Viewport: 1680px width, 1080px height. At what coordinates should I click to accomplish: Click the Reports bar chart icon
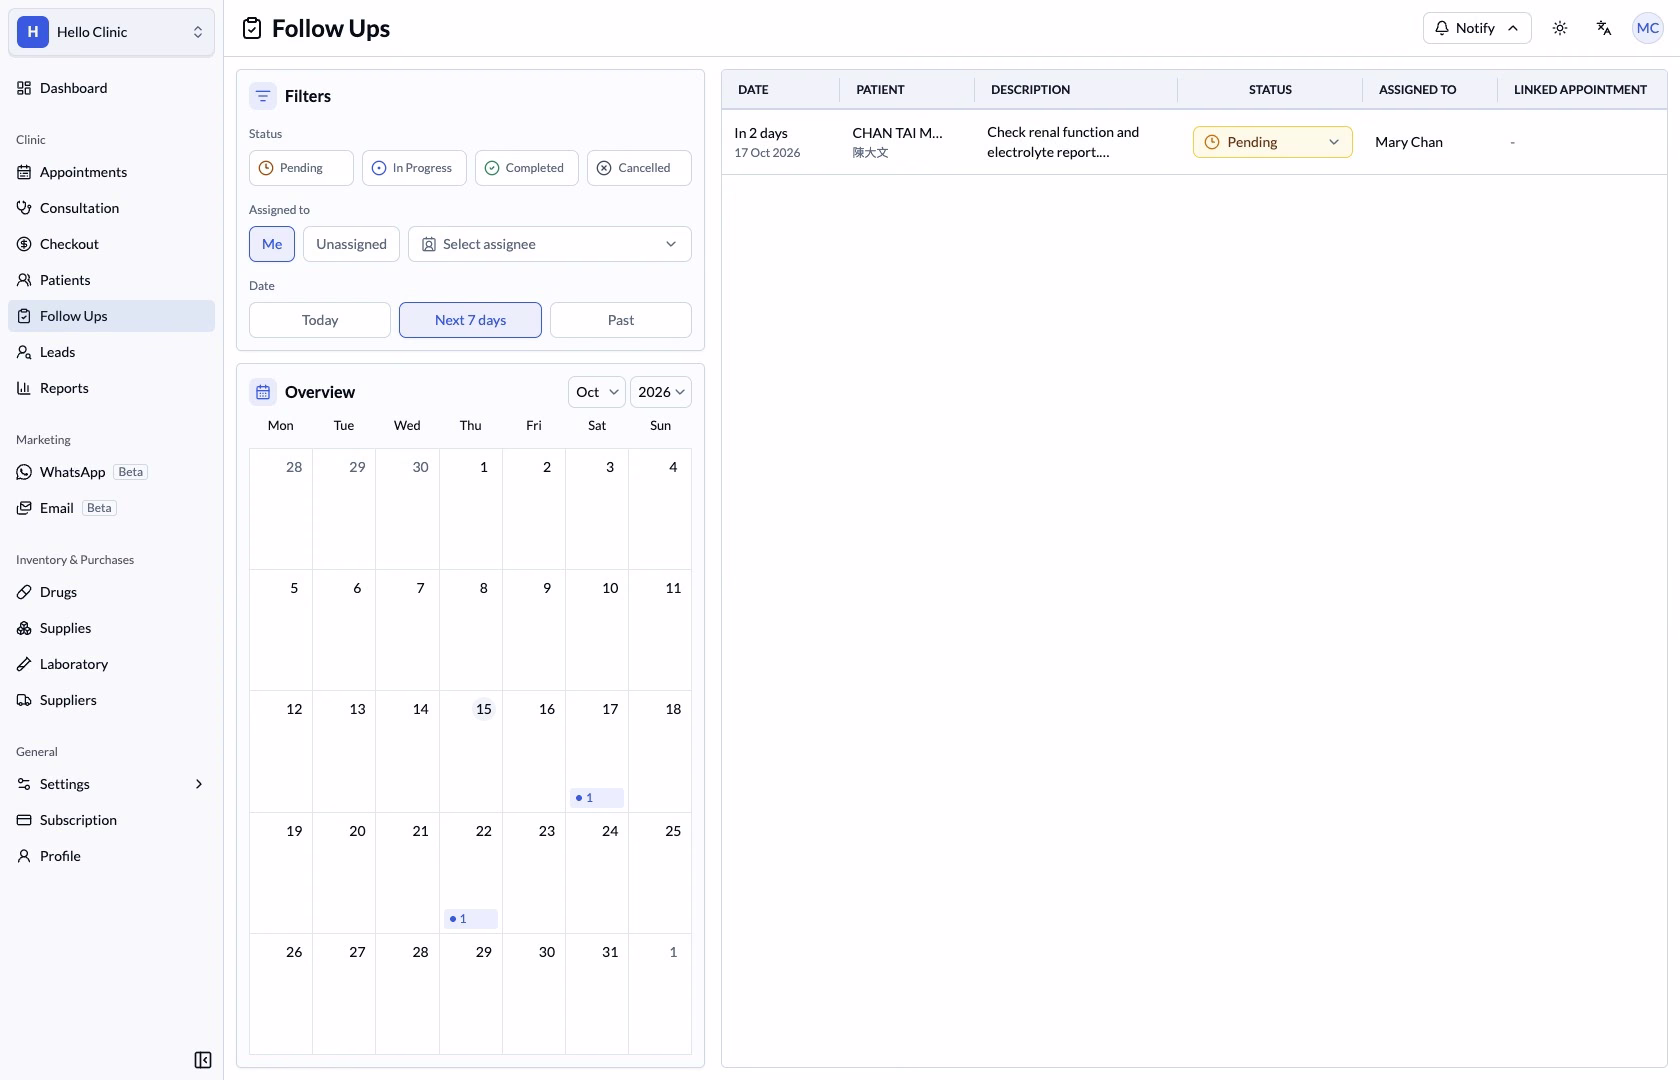coord(24,388)
